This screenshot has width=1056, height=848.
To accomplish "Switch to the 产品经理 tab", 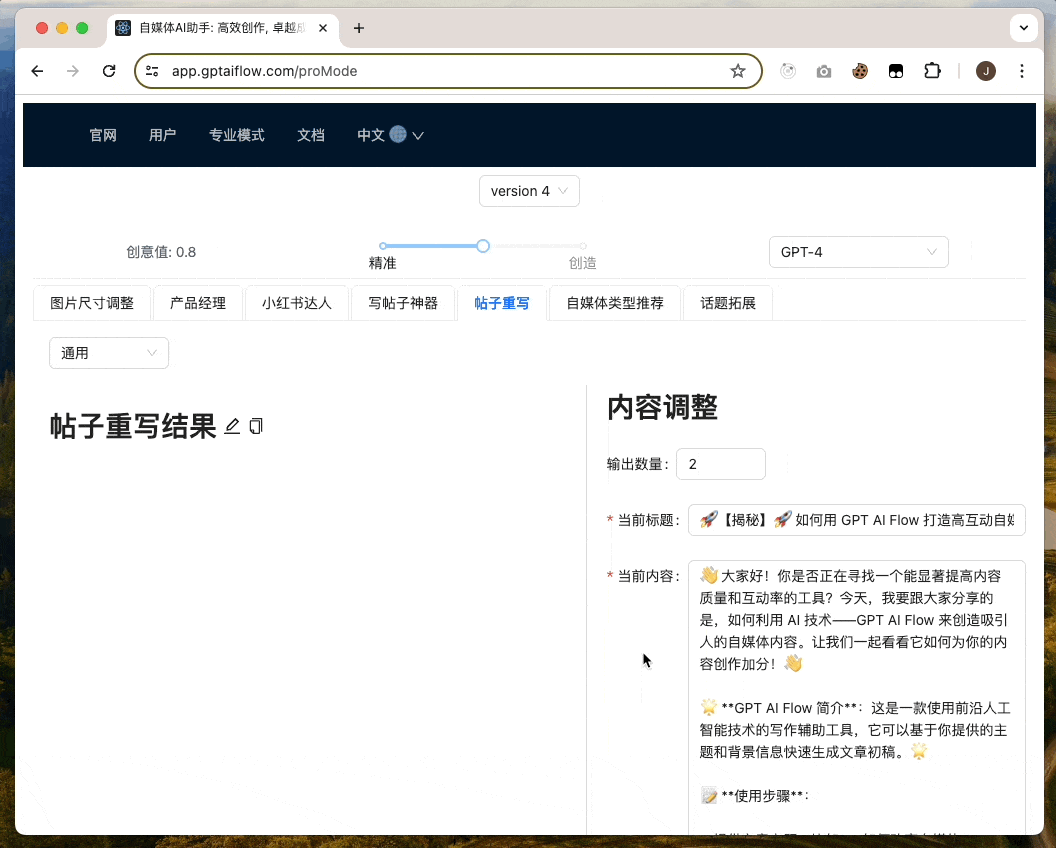I will coord(198,303).
